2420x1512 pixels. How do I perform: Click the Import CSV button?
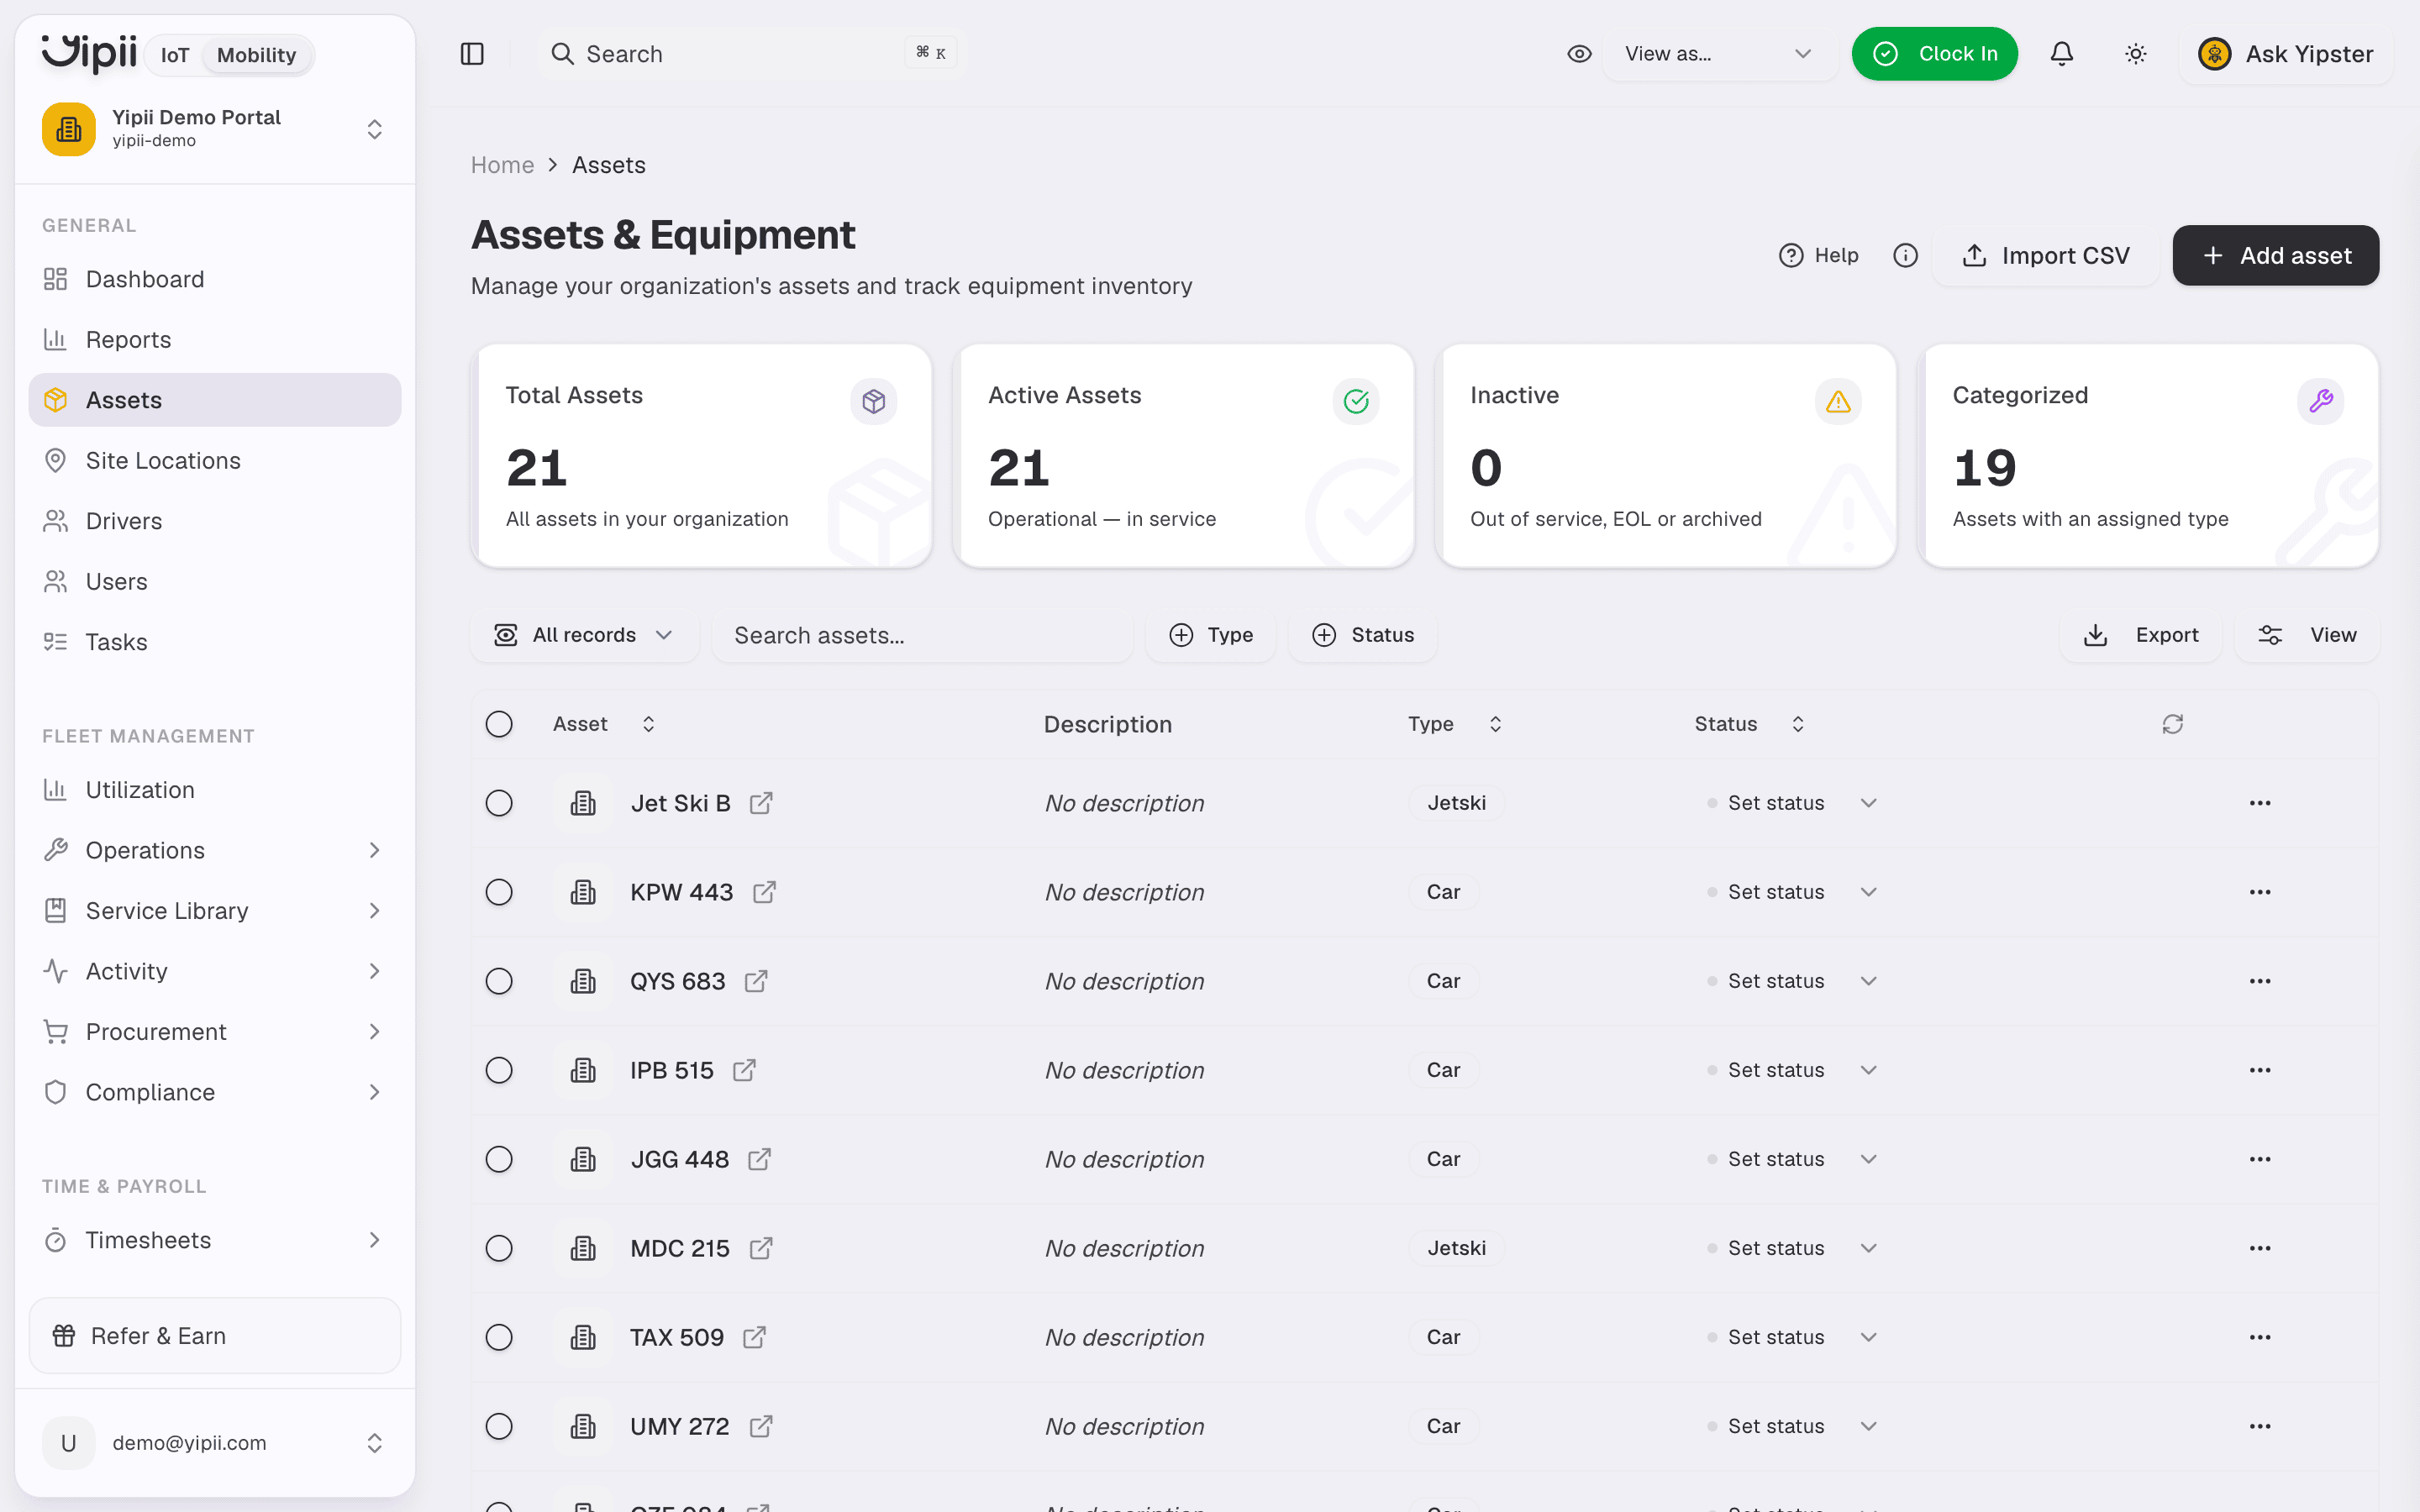tap(2046, 255)
